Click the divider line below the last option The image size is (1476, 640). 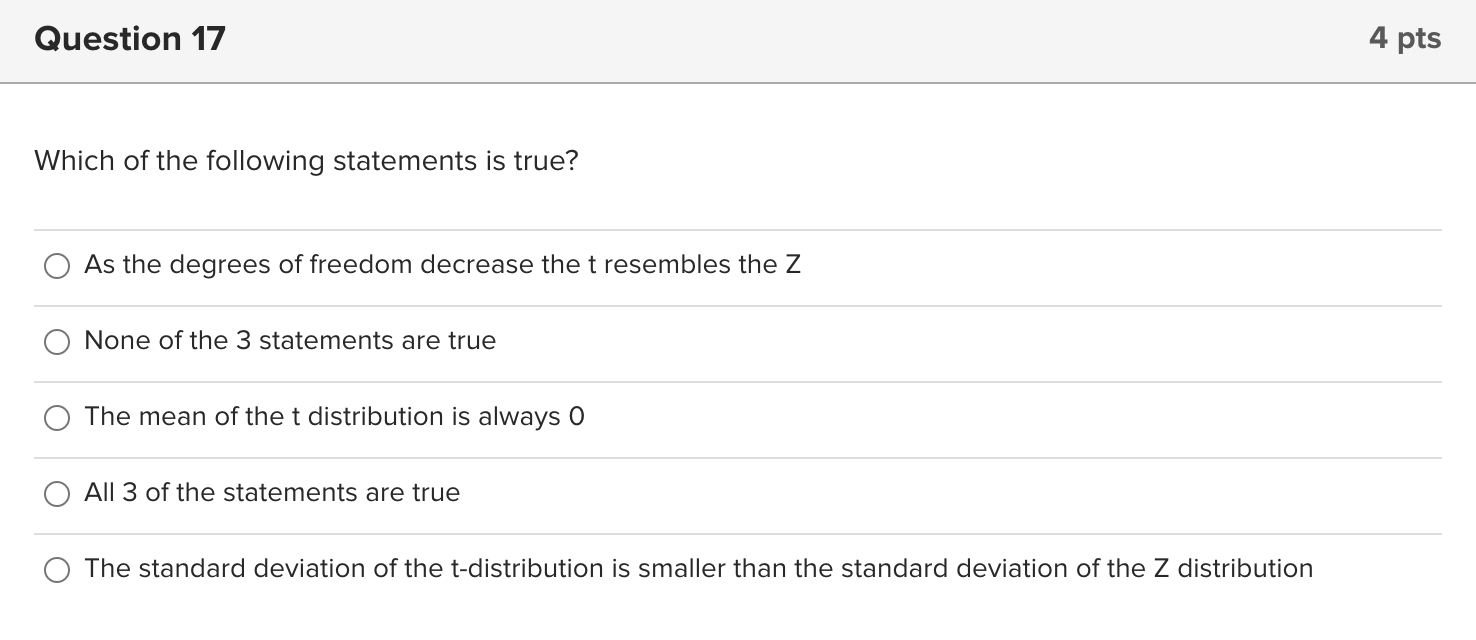tap(738, 607)
